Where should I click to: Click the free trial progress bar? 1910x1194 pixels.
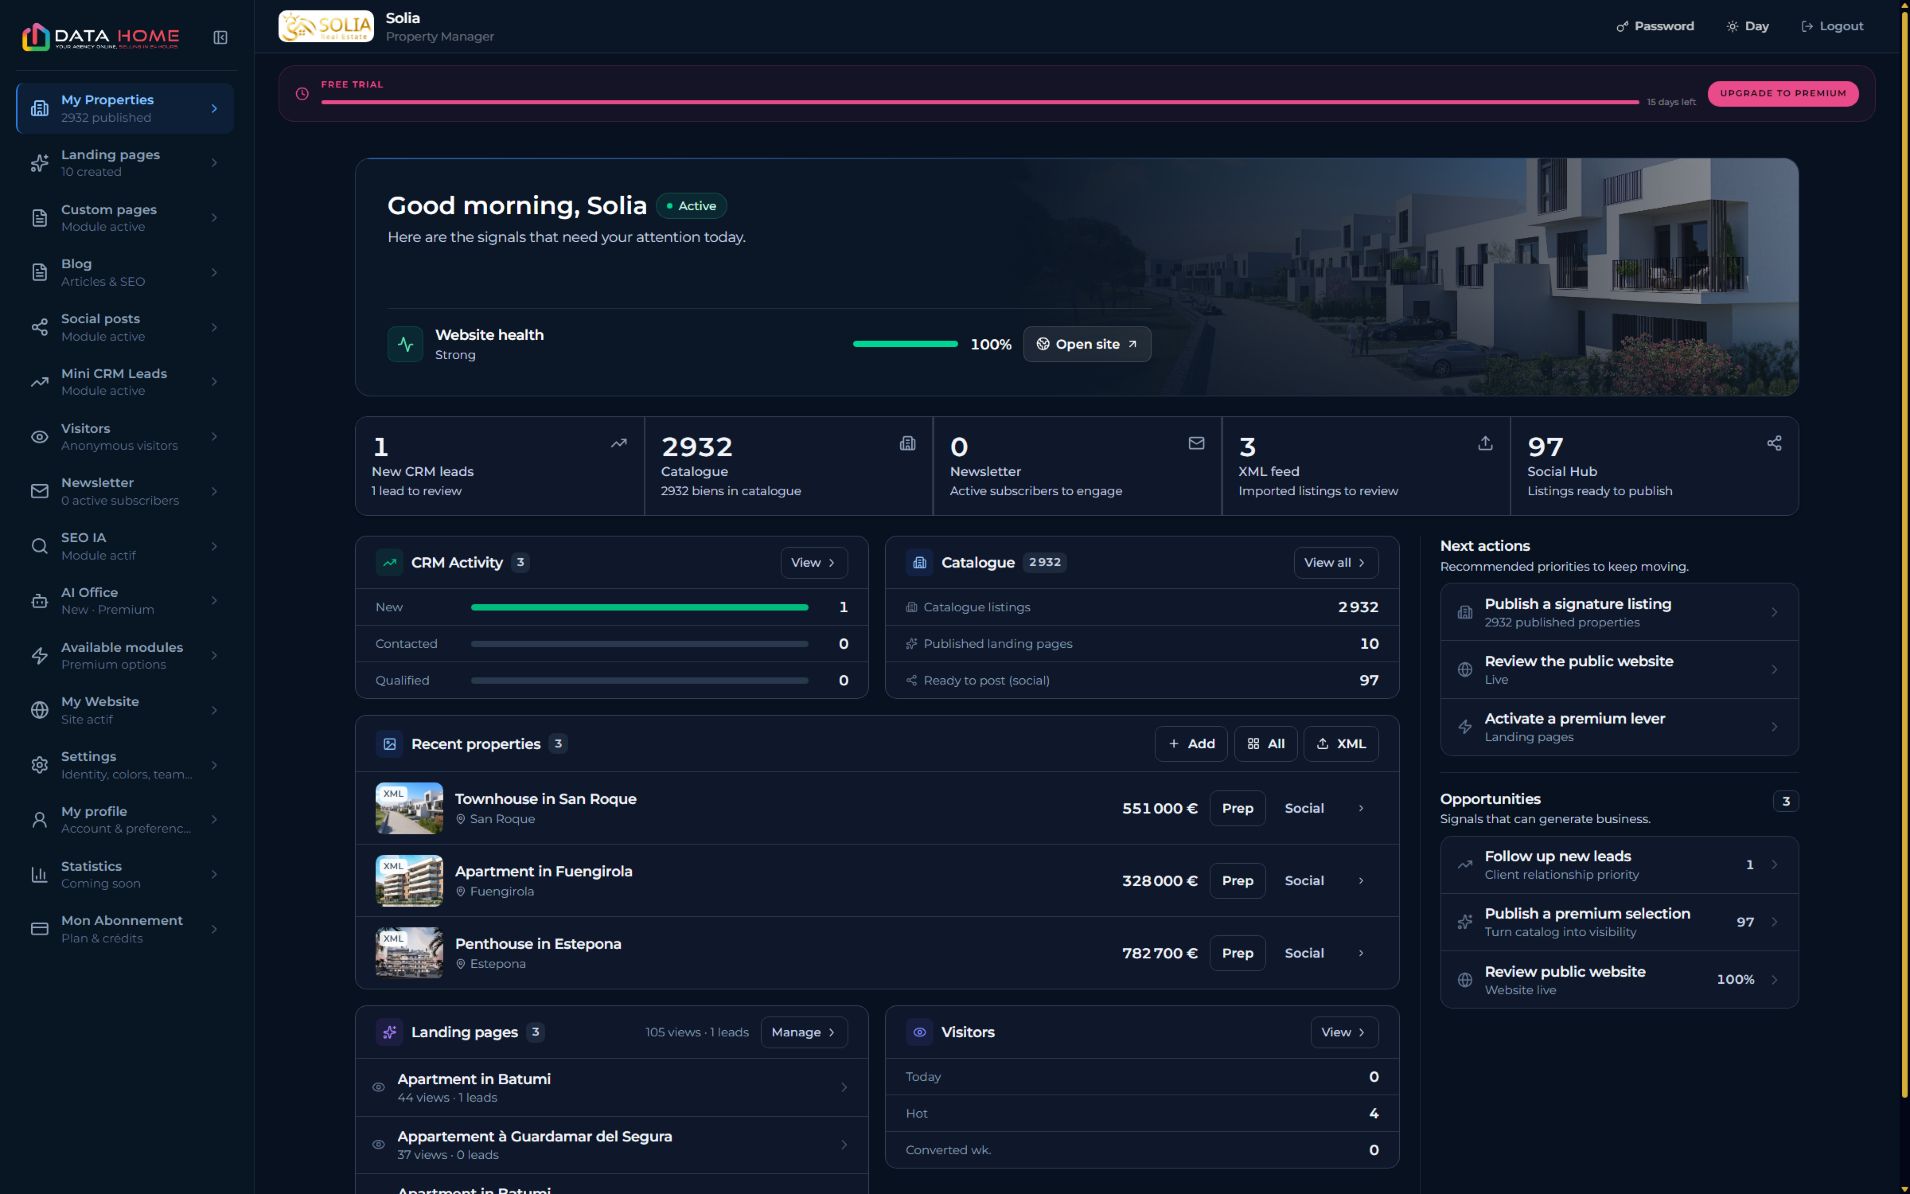coord(980,102)
